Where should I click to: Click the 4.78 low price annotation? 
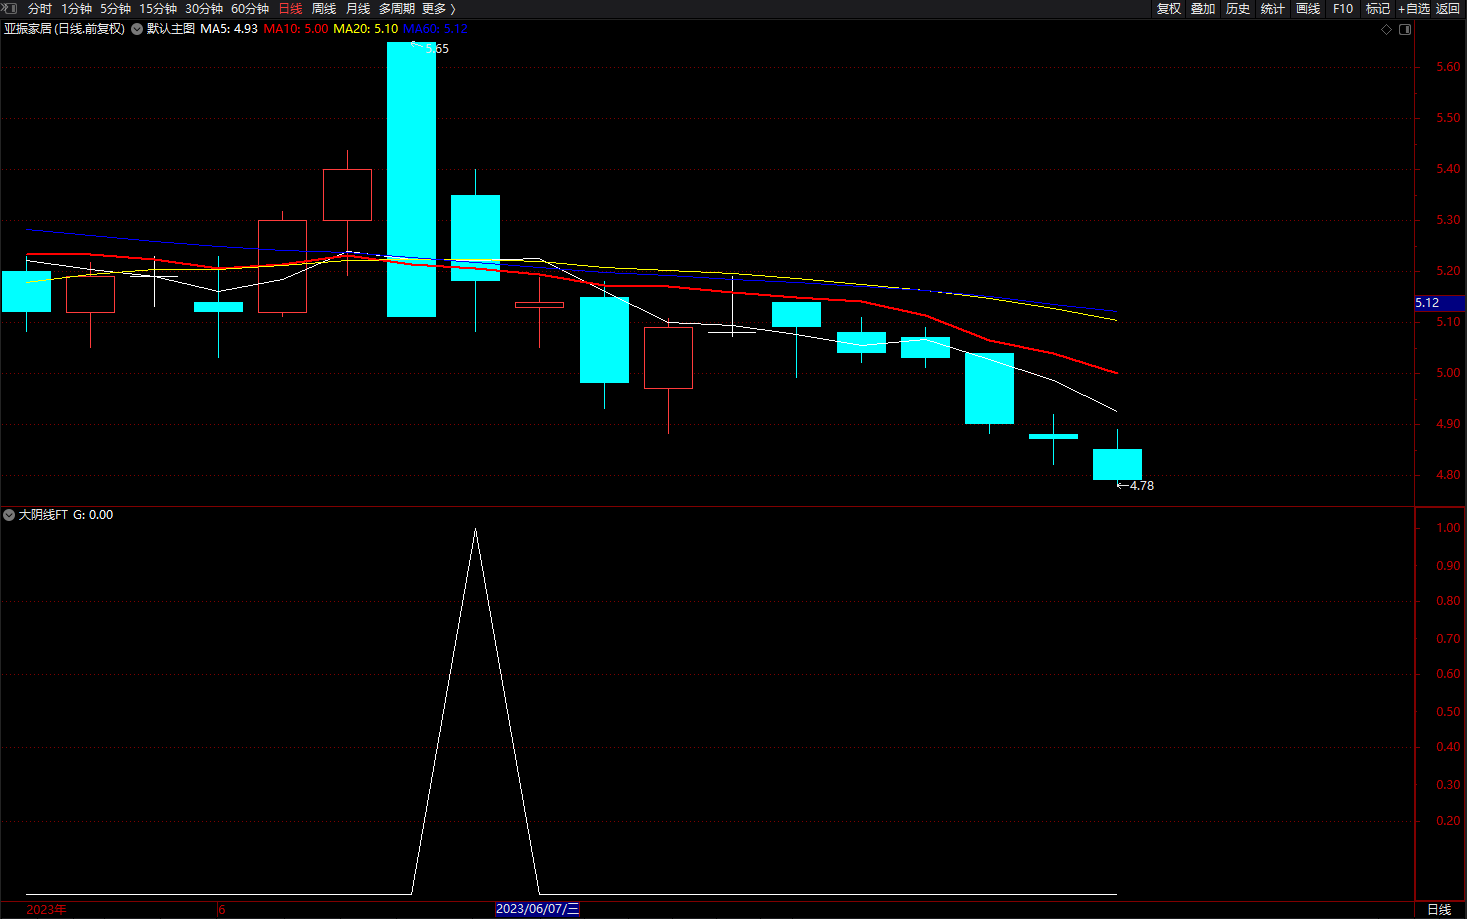1141,486
